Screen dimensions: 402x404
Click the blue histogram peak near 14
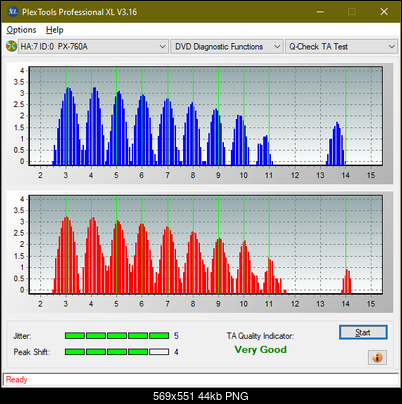click(336, 144)
